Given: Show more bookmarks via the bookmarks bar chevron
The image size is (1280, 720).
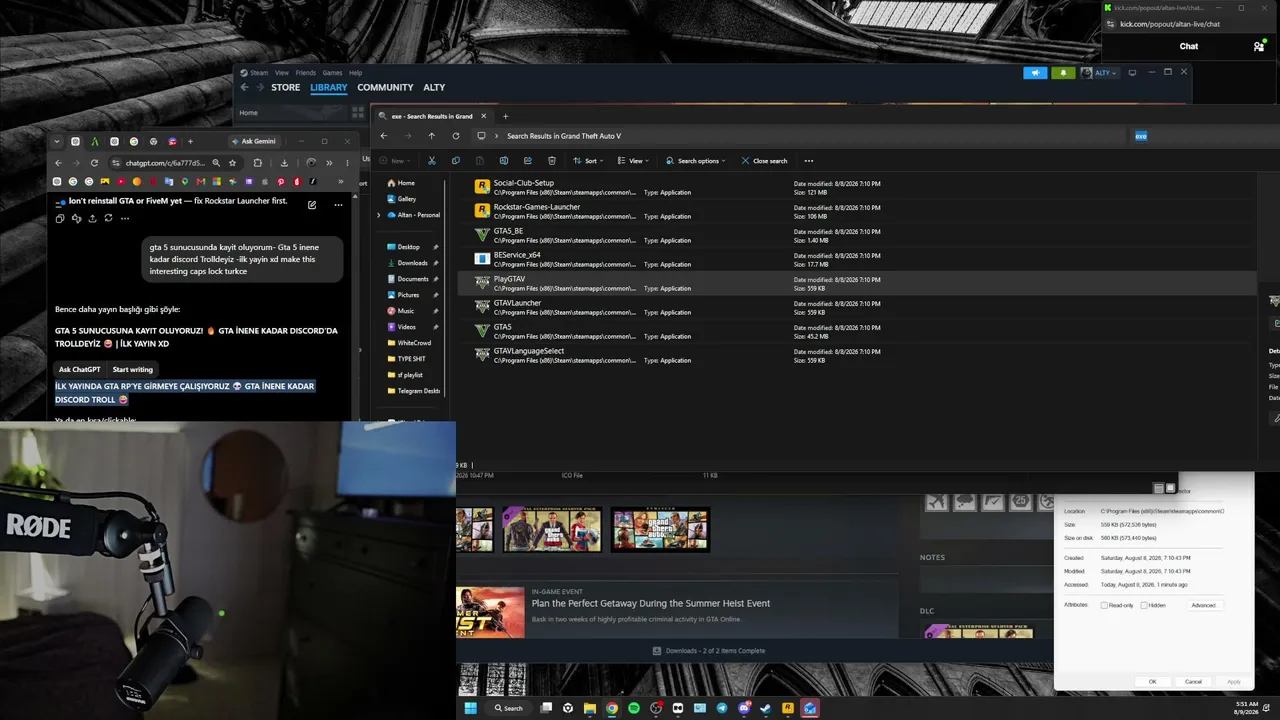Looking at the screenshot, I should (x=341, y=182).
